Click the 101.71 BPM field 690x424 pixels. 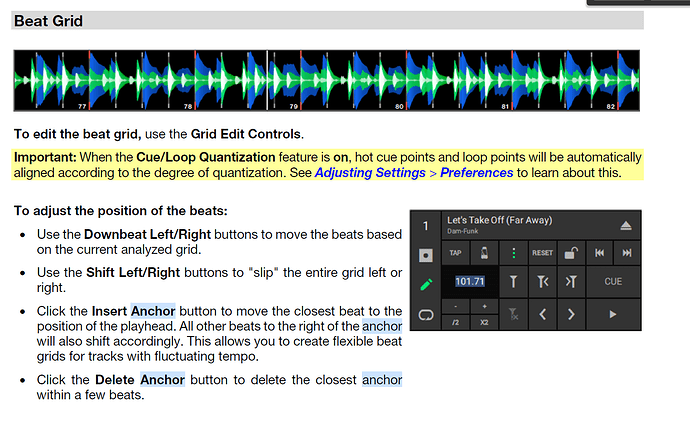tap(470, 283)
